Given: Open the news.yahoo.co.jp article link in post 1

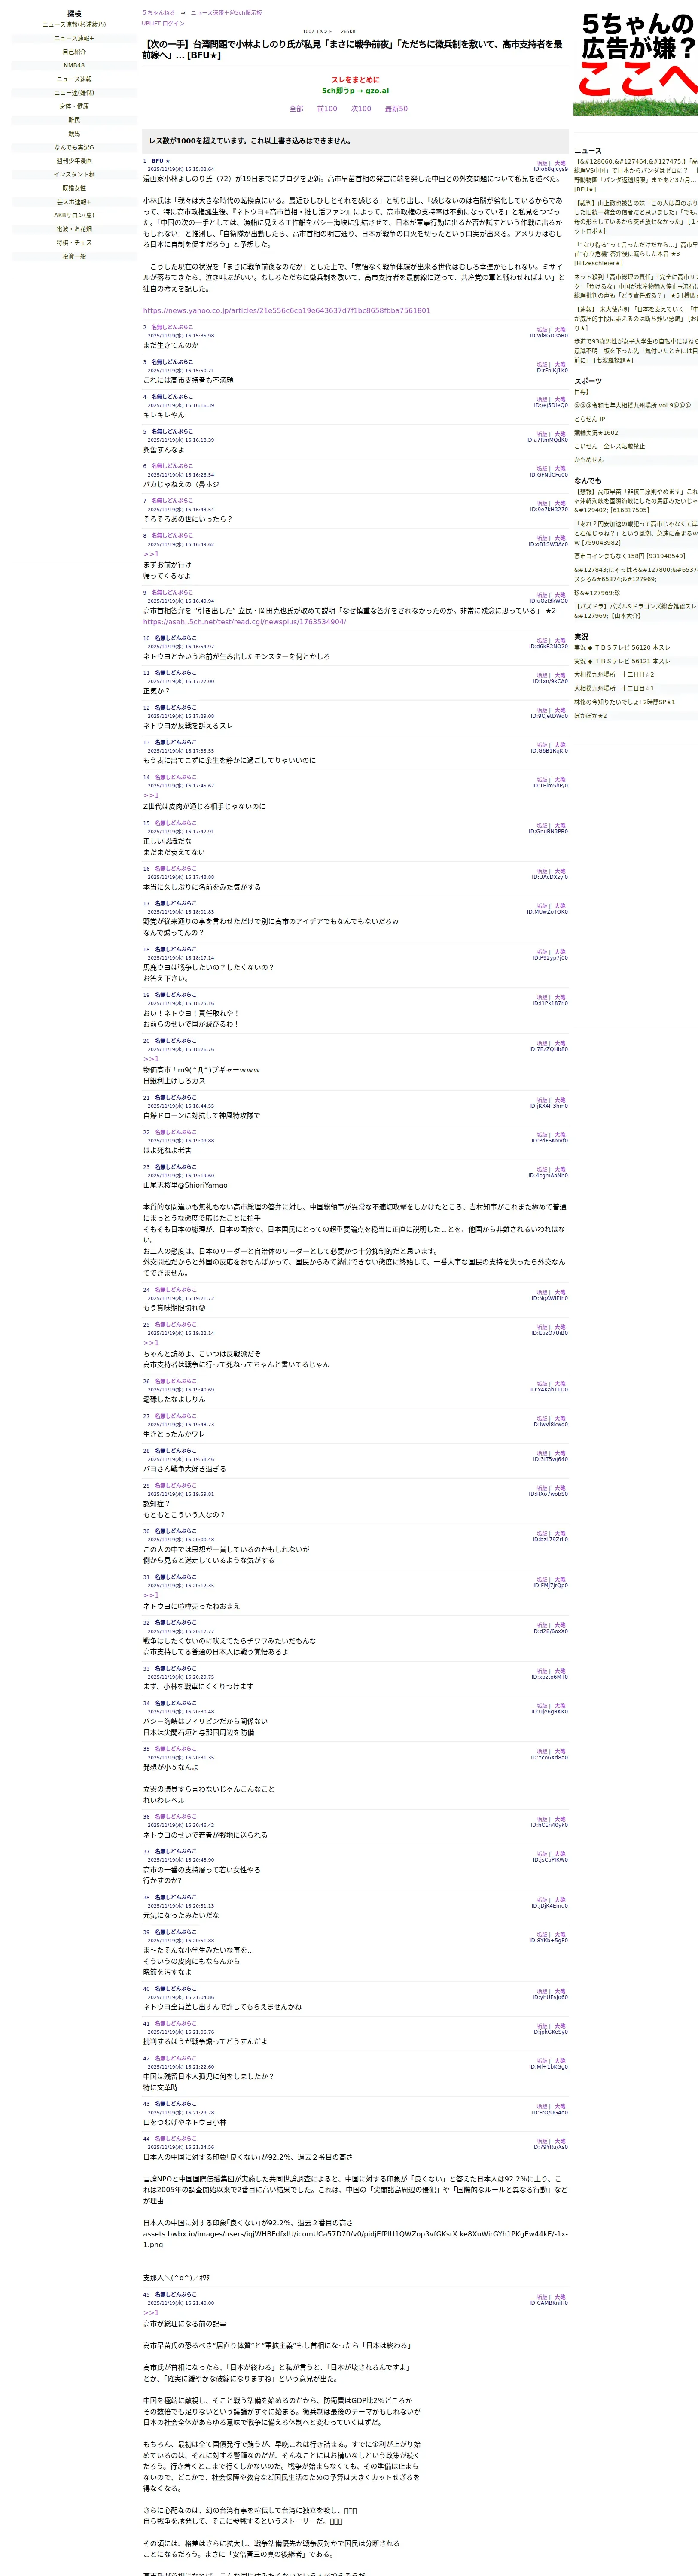Looking at the screenshot, I should click(286, 310).
